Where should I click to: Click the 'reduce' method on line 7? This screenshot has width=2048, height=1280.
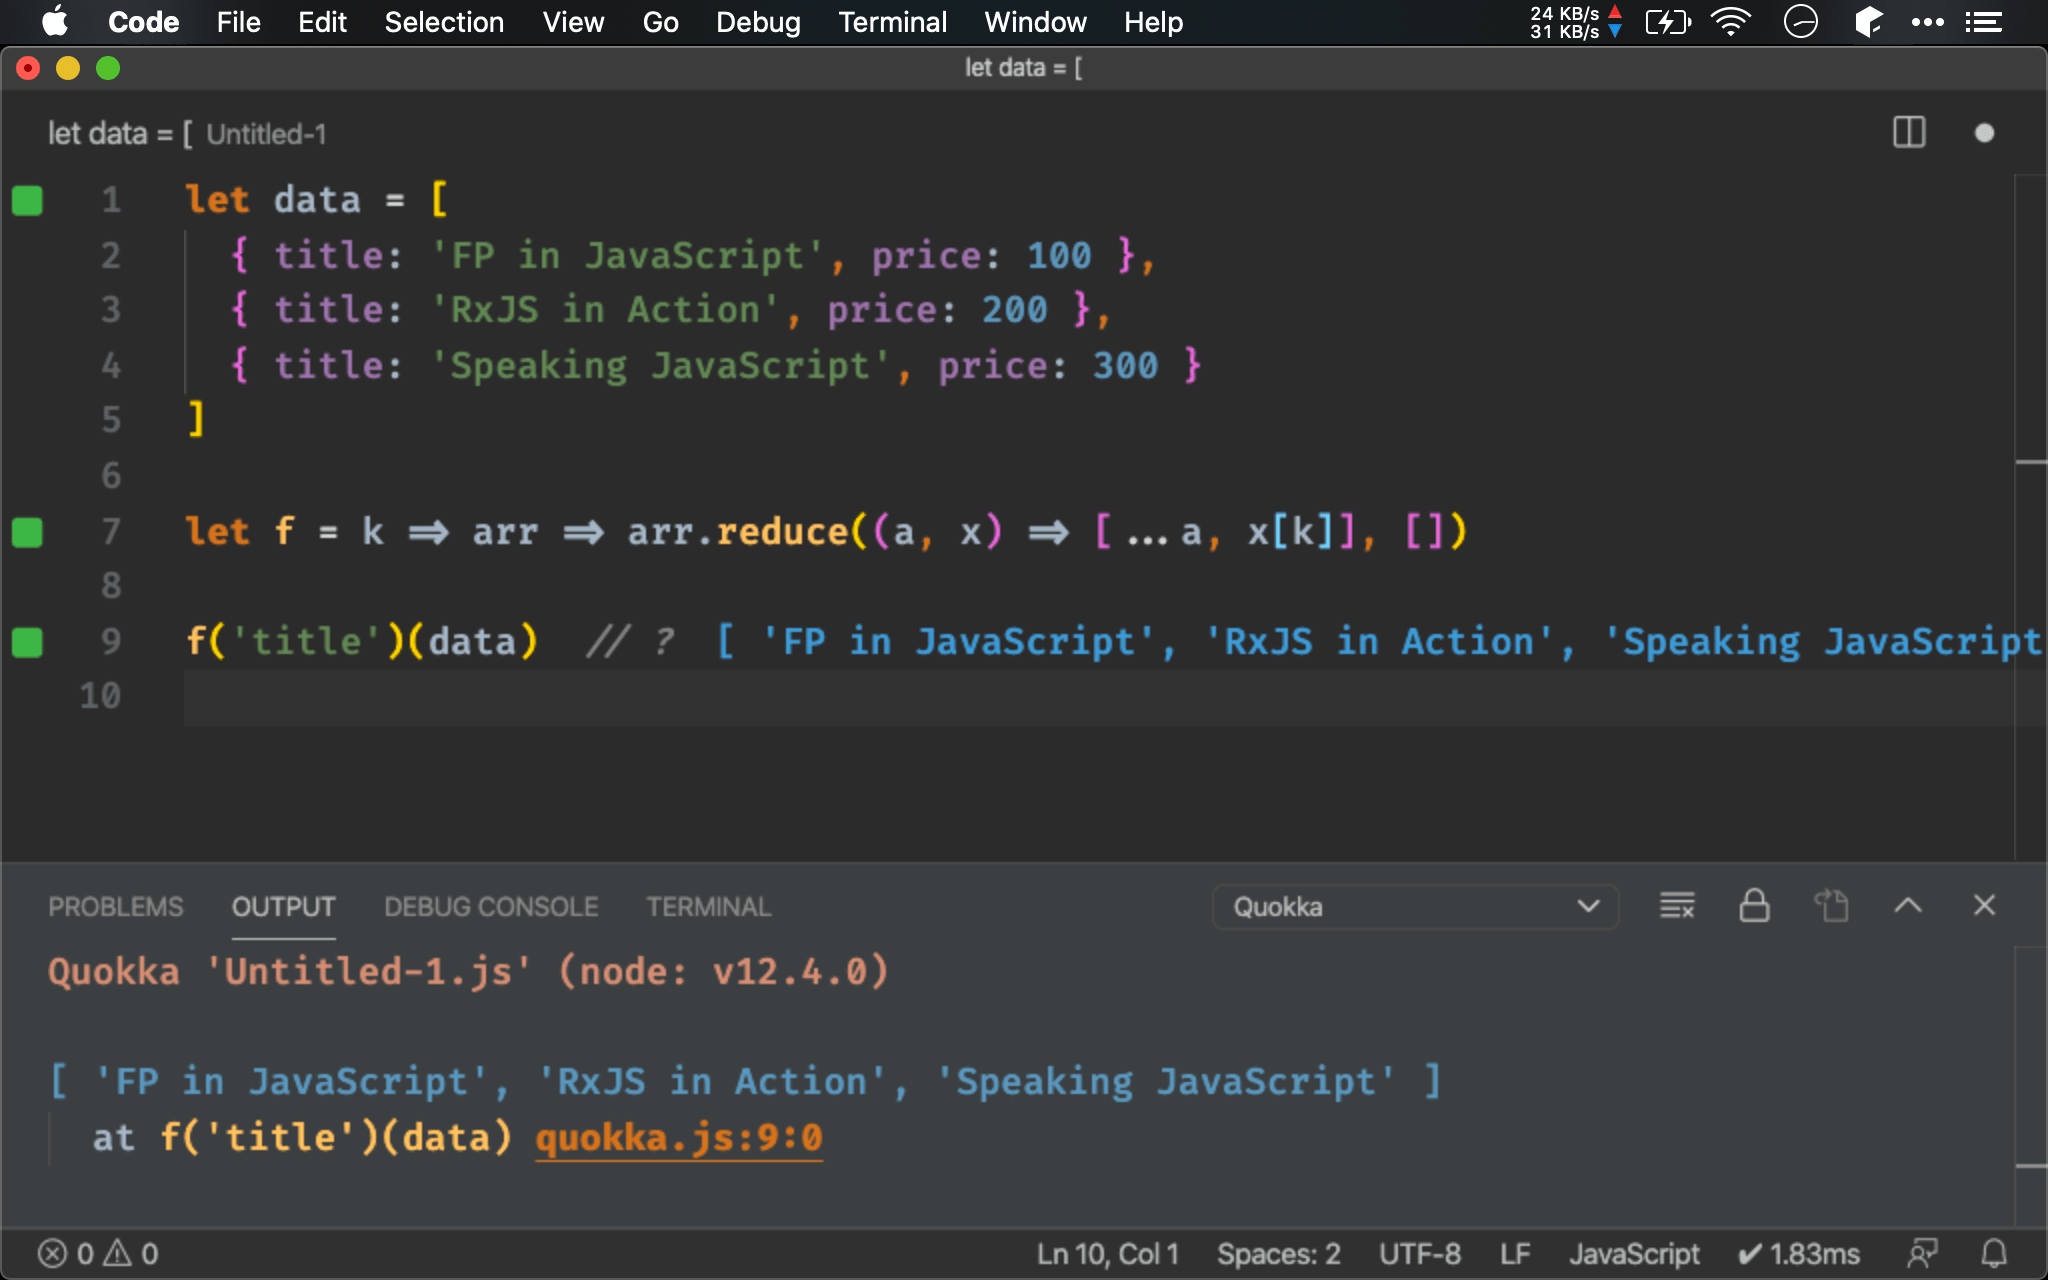click(x=783, y=532)
